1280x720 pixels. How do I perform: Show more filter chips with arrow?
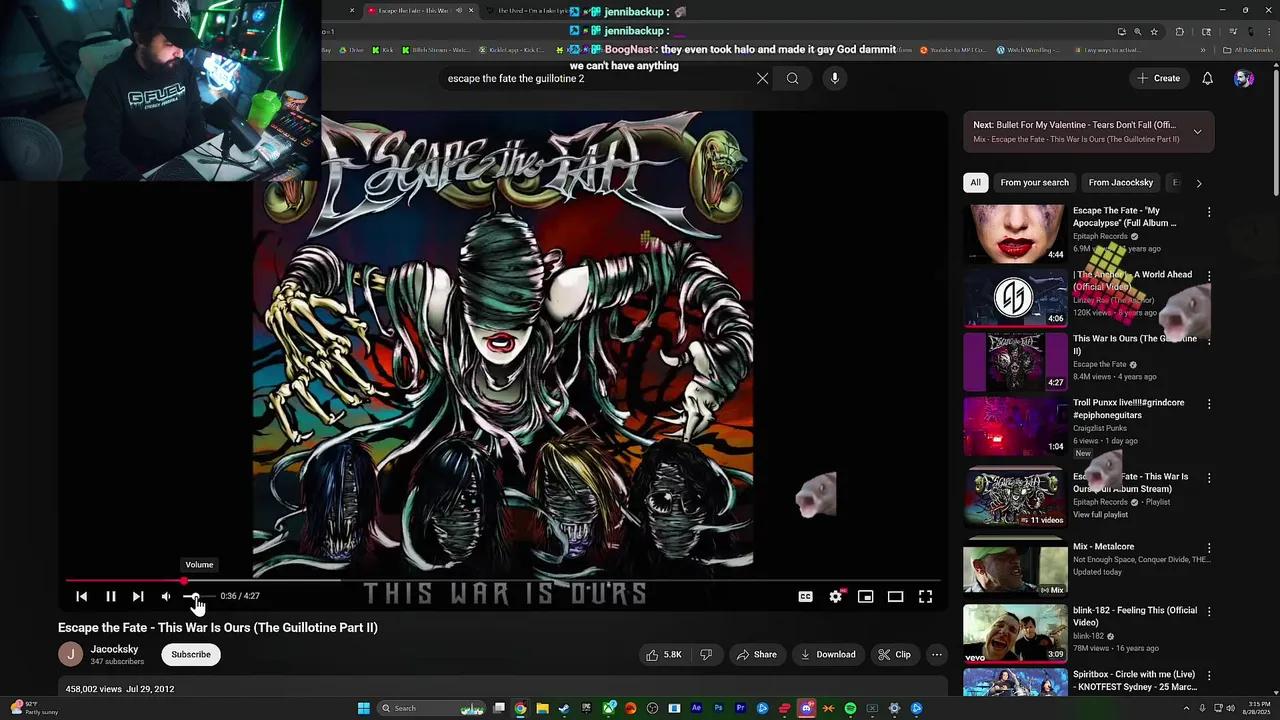click(x=1199, y=183)
